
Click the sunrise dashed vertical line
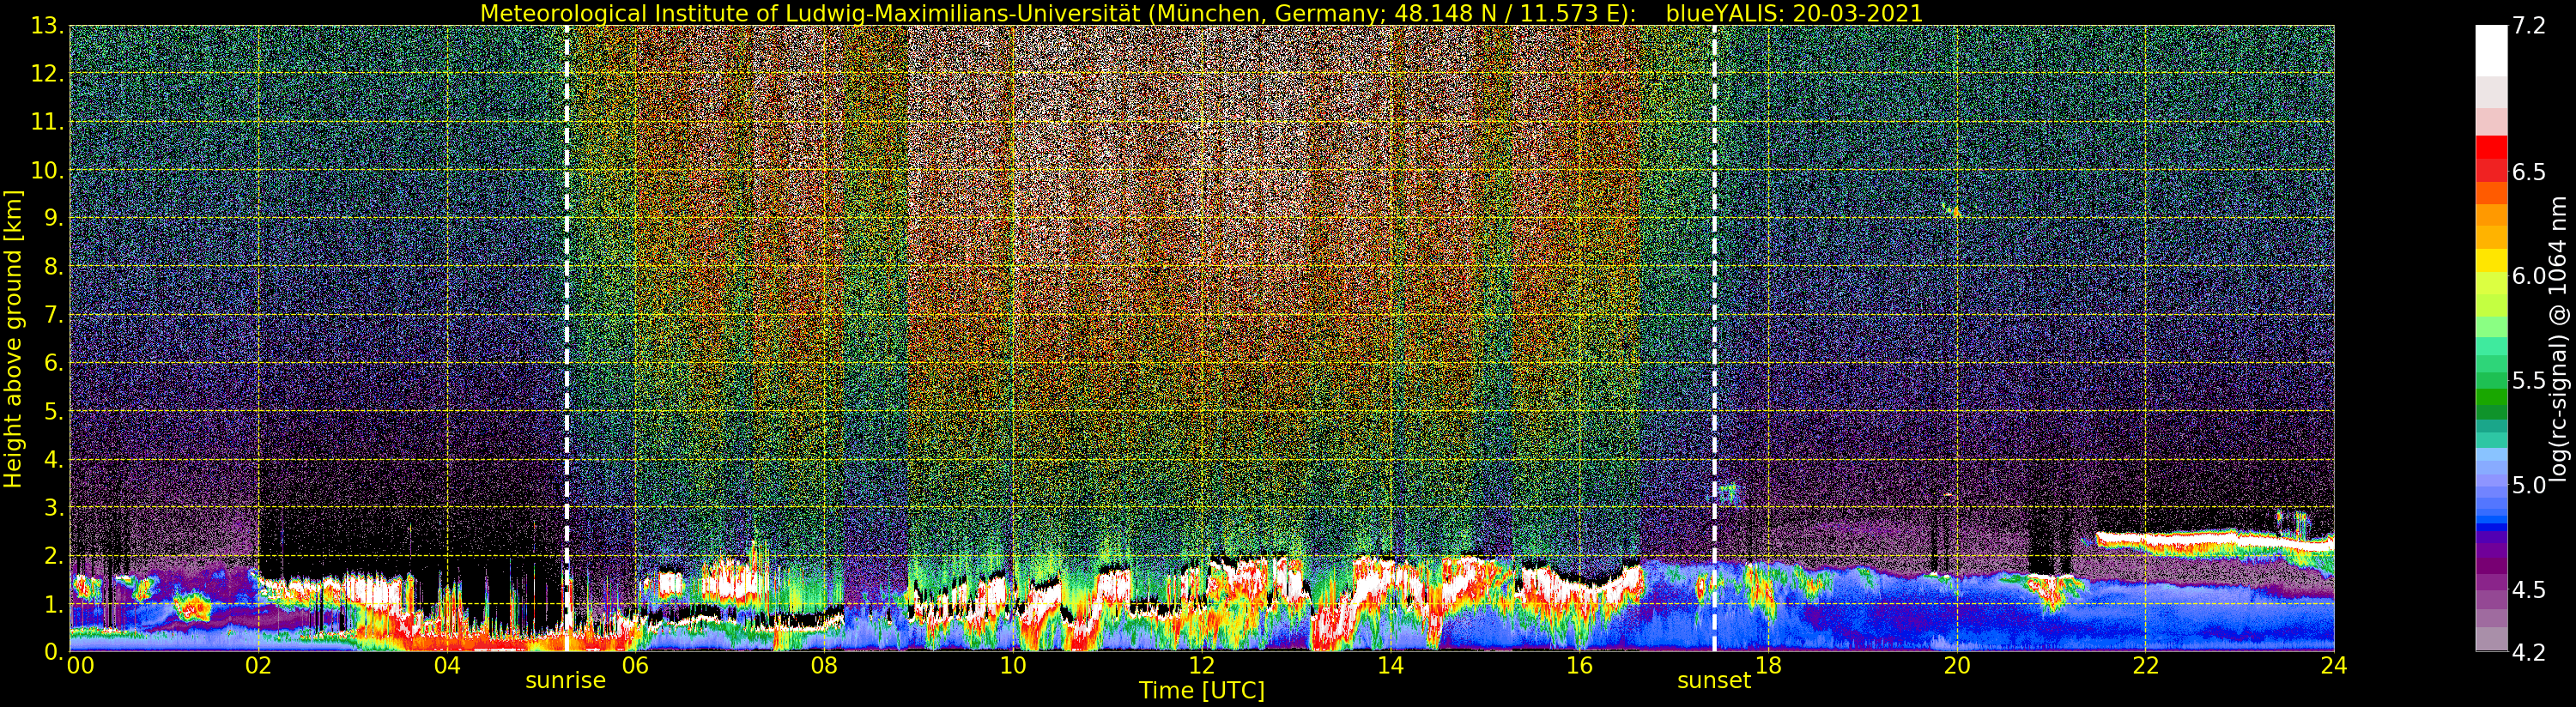(567, 300)
